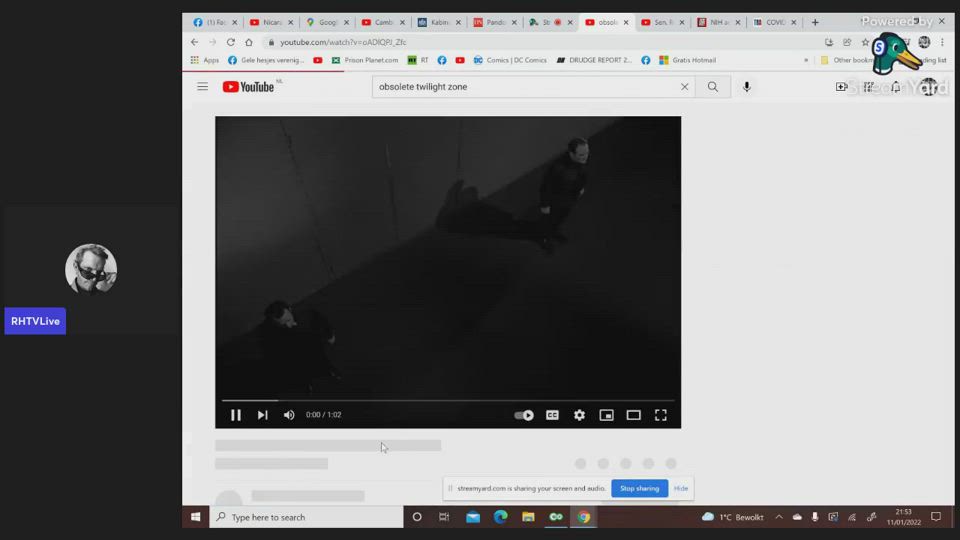Go to the YouTube home logo
Image resolution: width=960 pixels, height=540 pixels.
click(248, 87)
